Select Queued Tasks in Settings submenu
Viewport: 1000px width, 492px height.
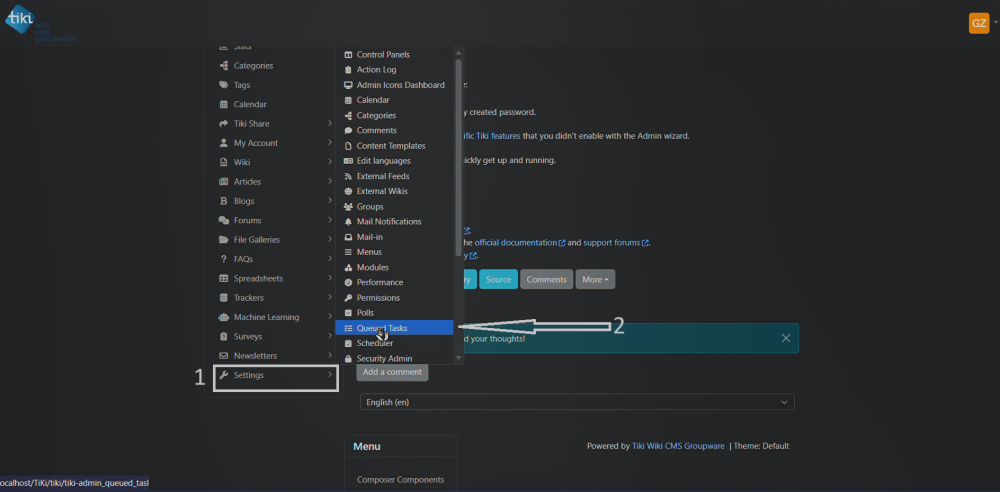pos(394,328)
